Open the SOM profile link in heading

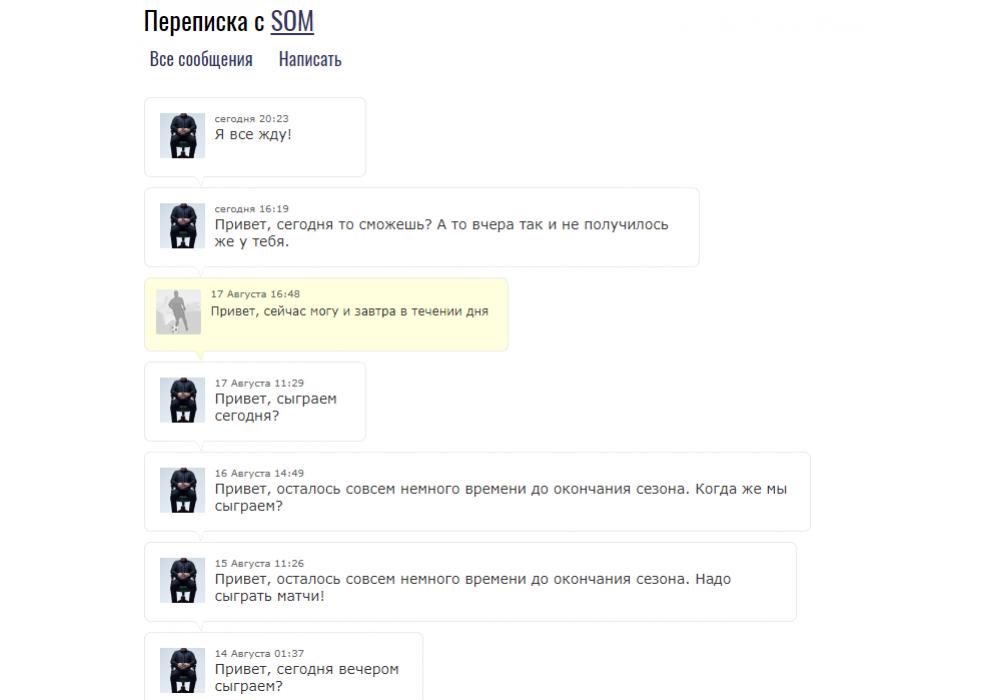click(x=292, y=21)
